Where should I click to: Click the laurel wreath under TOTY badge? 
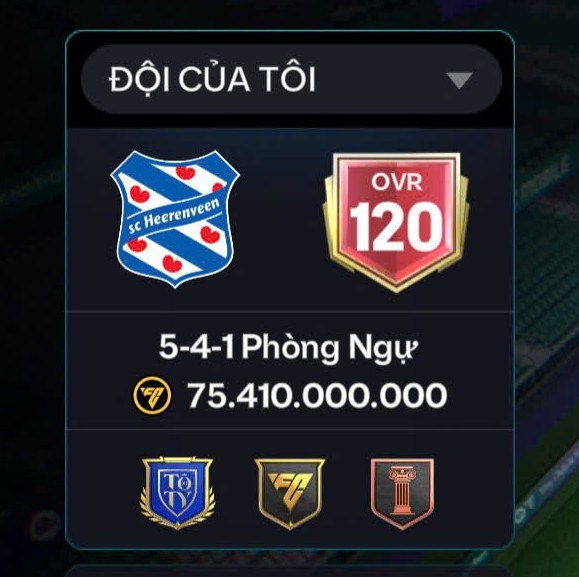pos(177,517)
